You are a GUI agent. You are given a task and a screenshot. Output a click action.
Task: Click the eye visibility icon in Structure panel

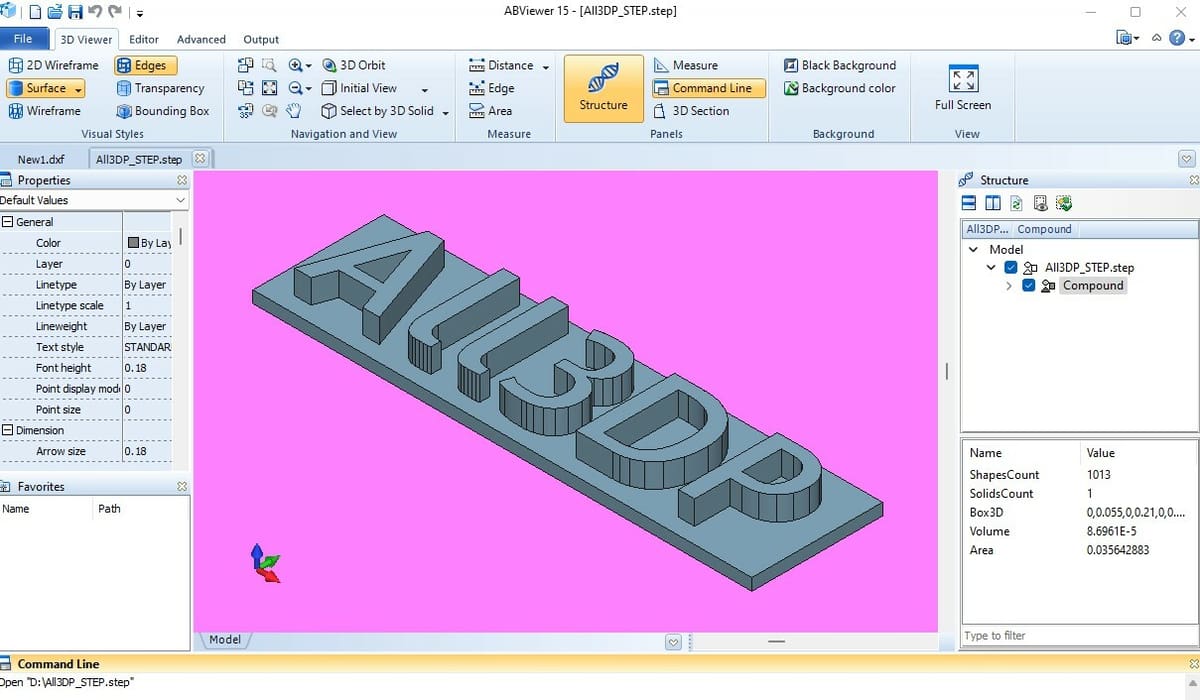point(1040,203)
